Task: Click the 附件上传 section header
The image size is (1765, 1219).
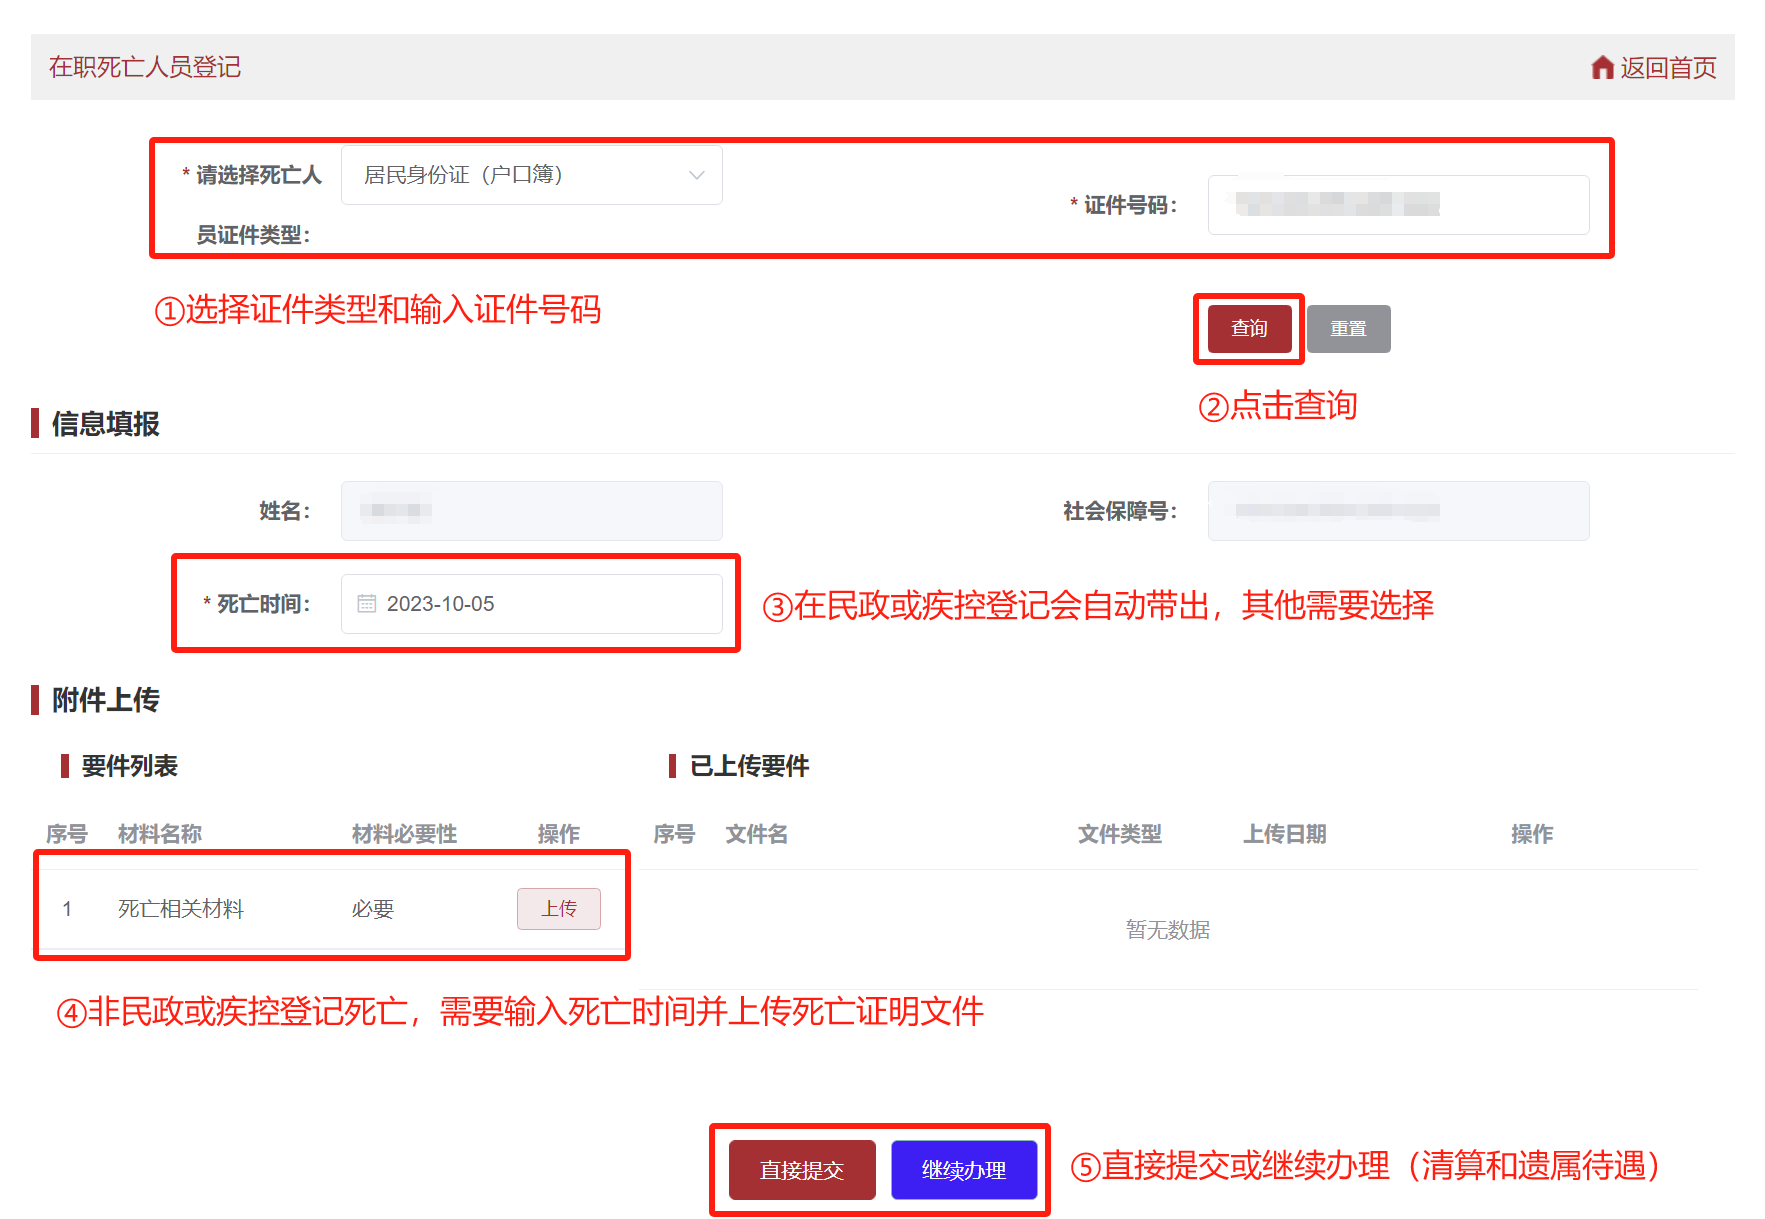Action: [x=106, y=700]
